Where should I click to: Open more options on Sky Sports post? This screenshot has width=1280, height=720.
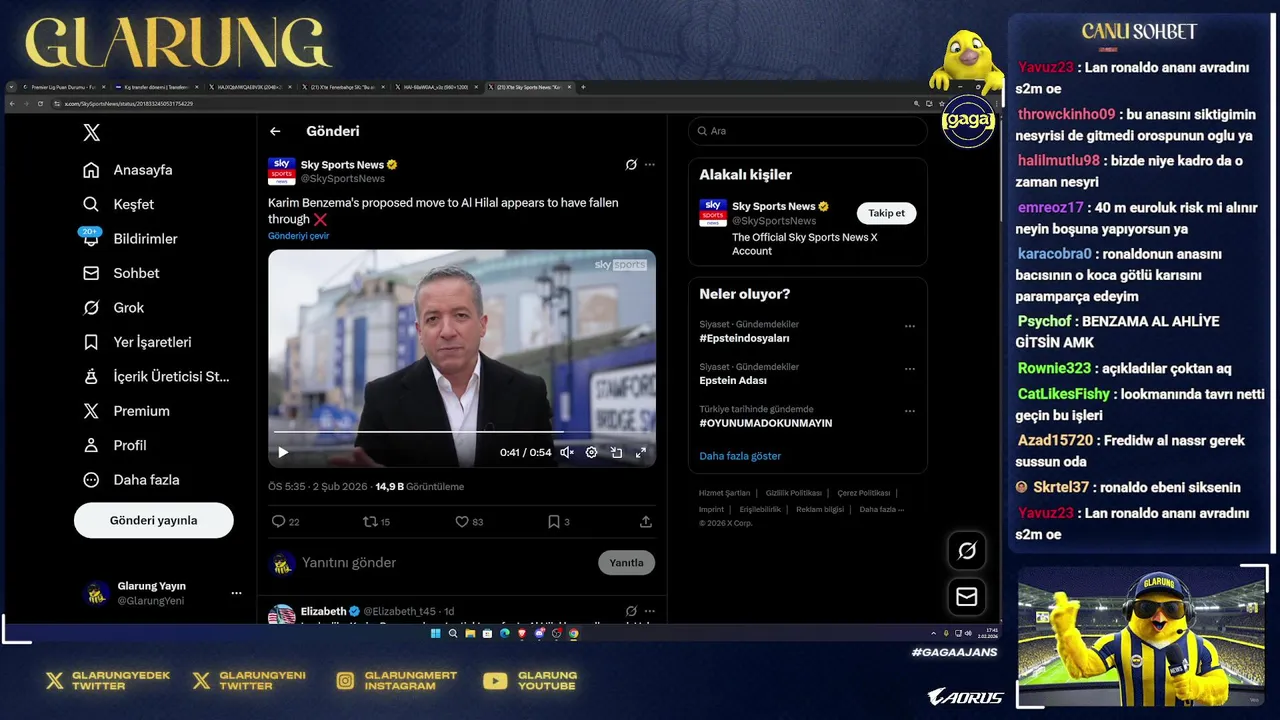(x=650, y=164)
